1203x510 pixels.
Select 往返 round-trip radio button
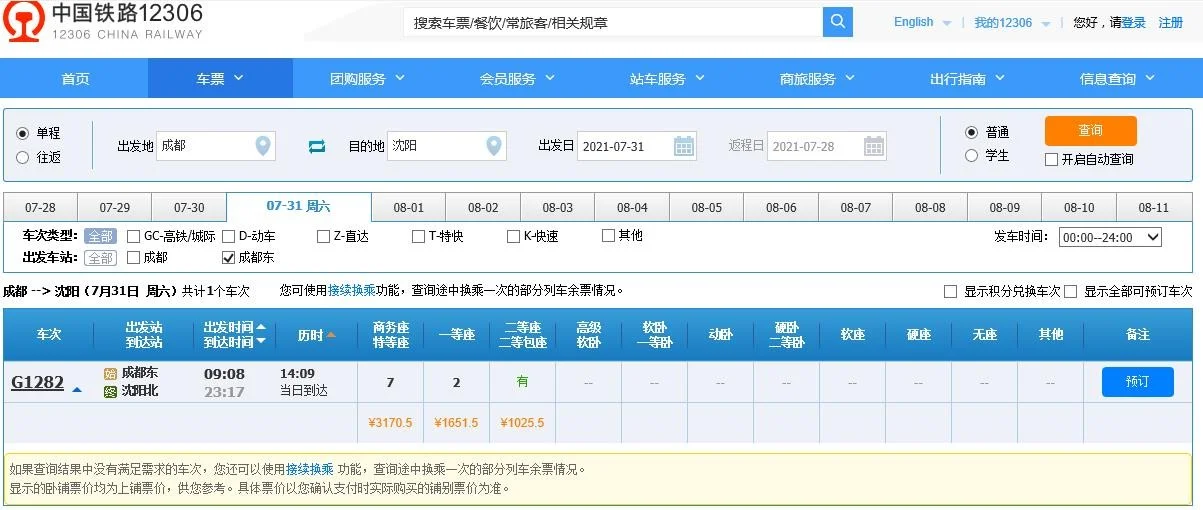[23, 157]
